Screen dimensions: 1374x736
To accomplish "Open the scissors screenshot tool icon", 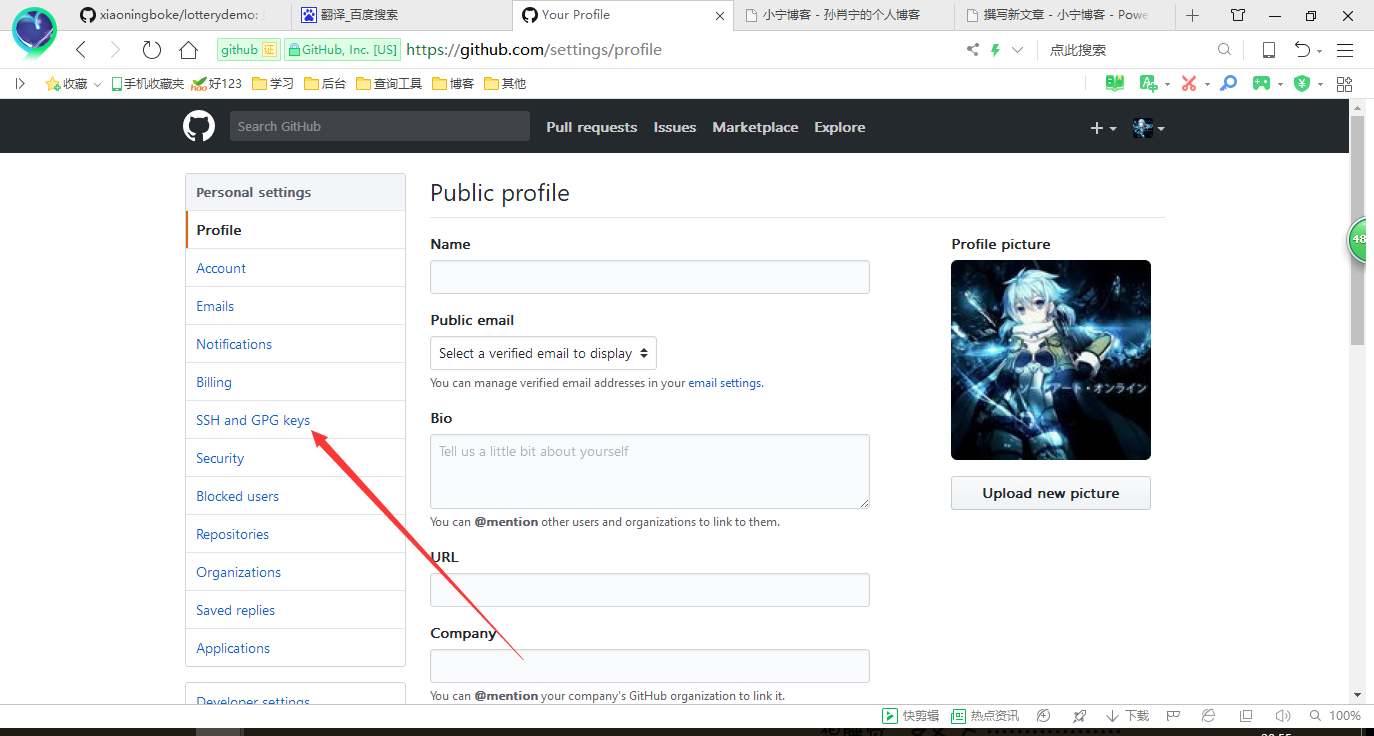I will pyautogui.click(x=1189, y=84).
